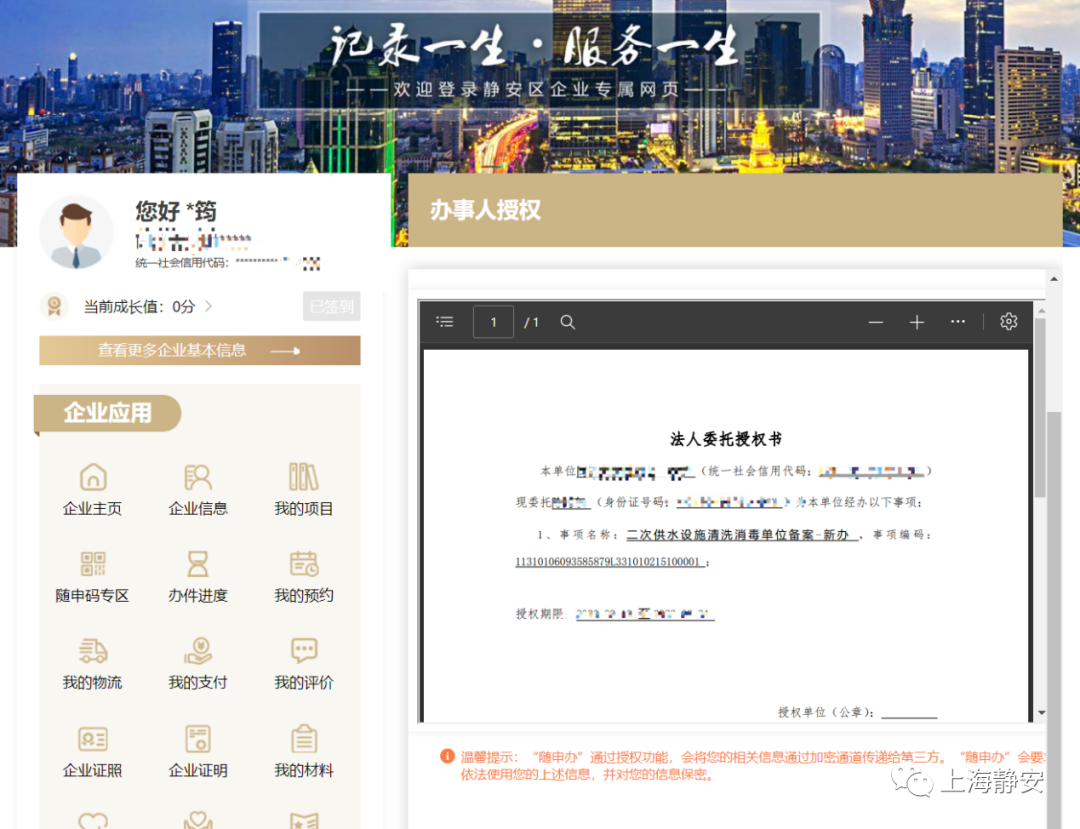Open 我的预约 (My Appointments)
This screenshot has width=1080, height=829.
[303, 576]
